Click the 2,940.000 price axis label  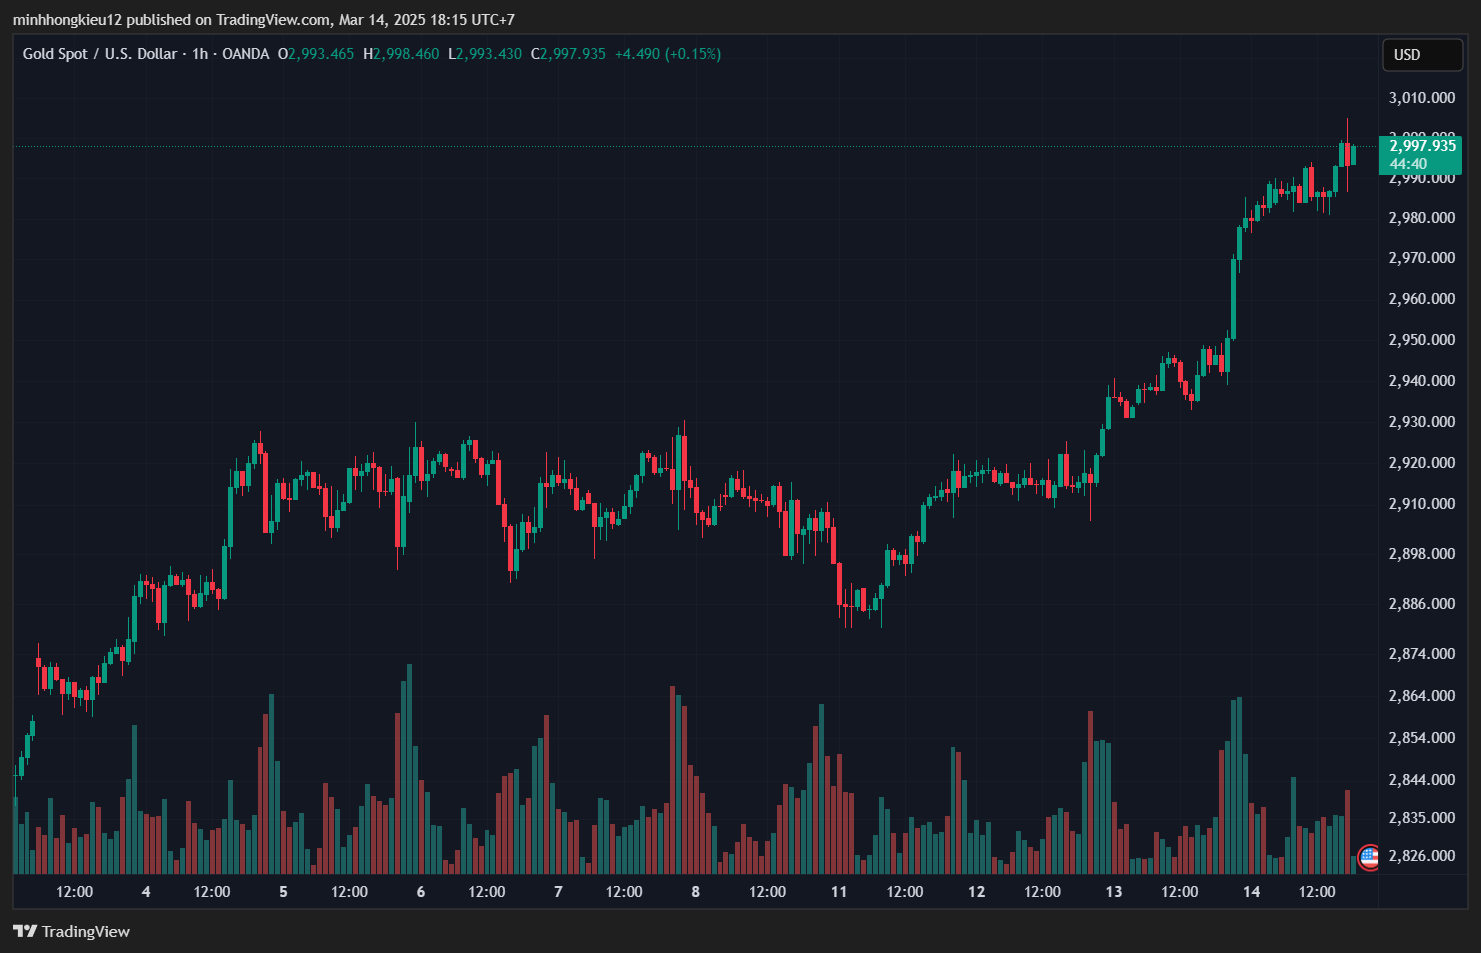point(1421,380)
